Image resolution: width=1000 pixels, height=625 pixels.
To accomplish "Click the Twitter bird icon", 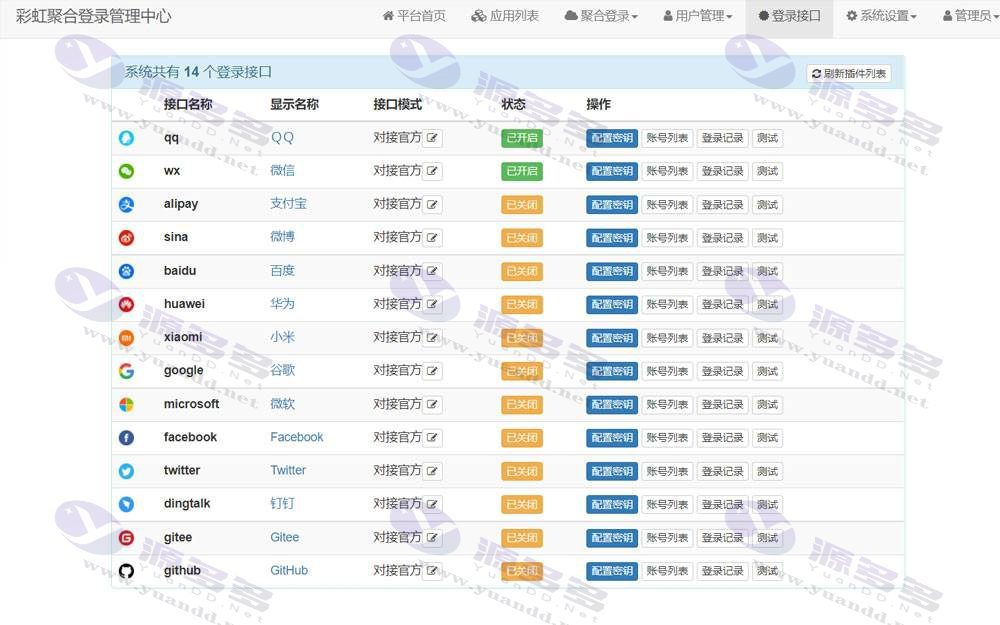I will [x=126, y=471].
